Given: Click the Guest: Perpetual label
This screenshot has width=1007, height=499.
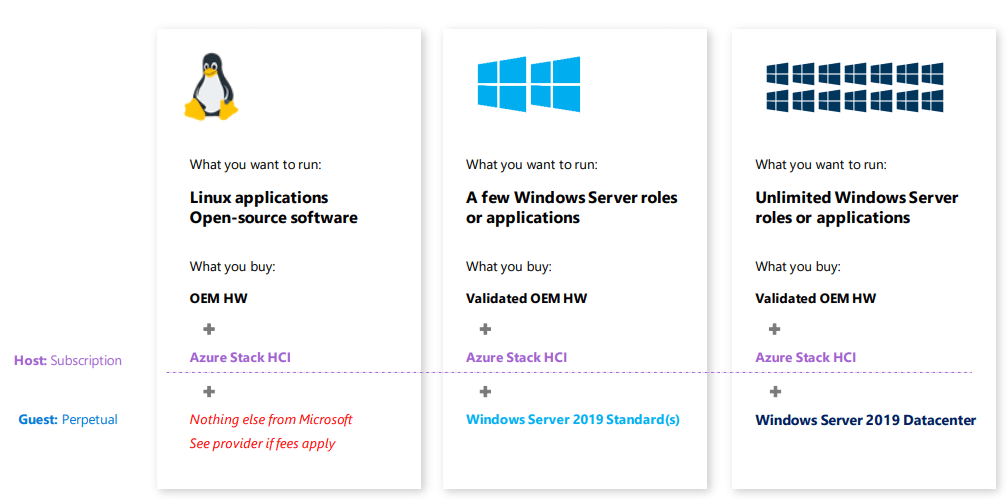Looking at the screenshot, I should coord(68,419).
